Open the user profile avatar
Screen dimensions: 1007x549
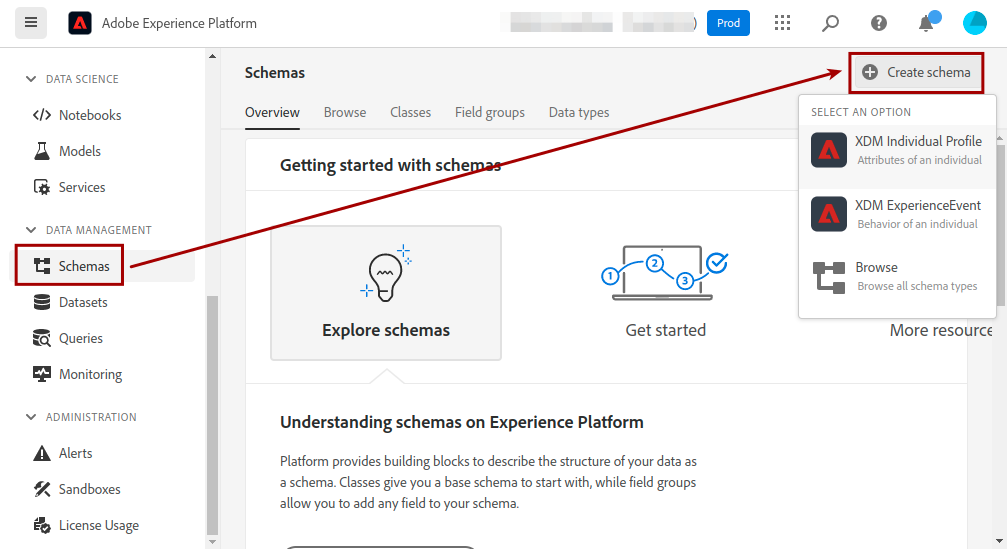click(x=974, y=23)
